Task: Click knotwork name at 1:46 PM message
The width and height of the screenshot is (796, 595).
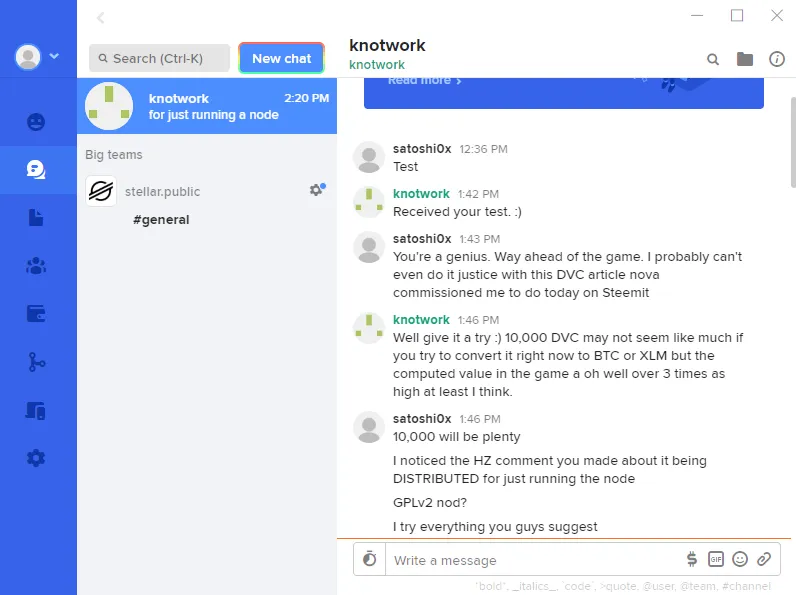Action: pos(421,320)
